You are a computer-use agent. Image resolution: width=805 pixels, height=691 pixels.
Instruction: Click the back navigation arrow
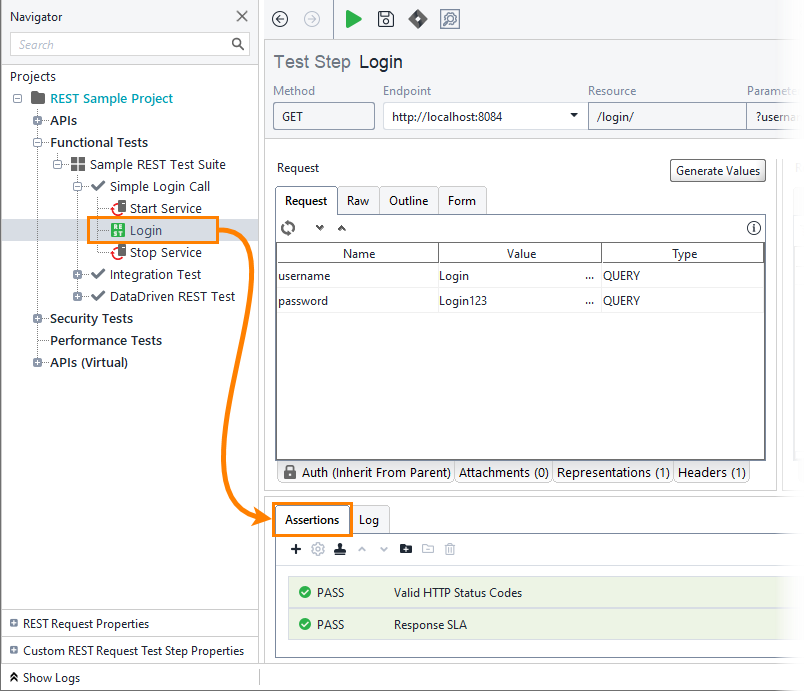pyautogui.click(x=279, y=19)
